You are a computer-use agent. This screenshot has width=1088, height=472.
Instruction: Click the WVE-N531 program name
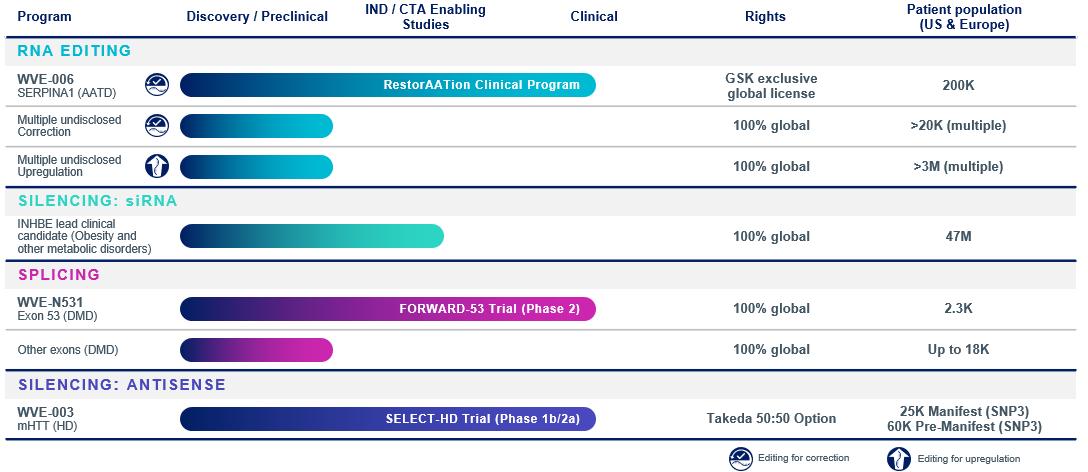coord(46,301)
